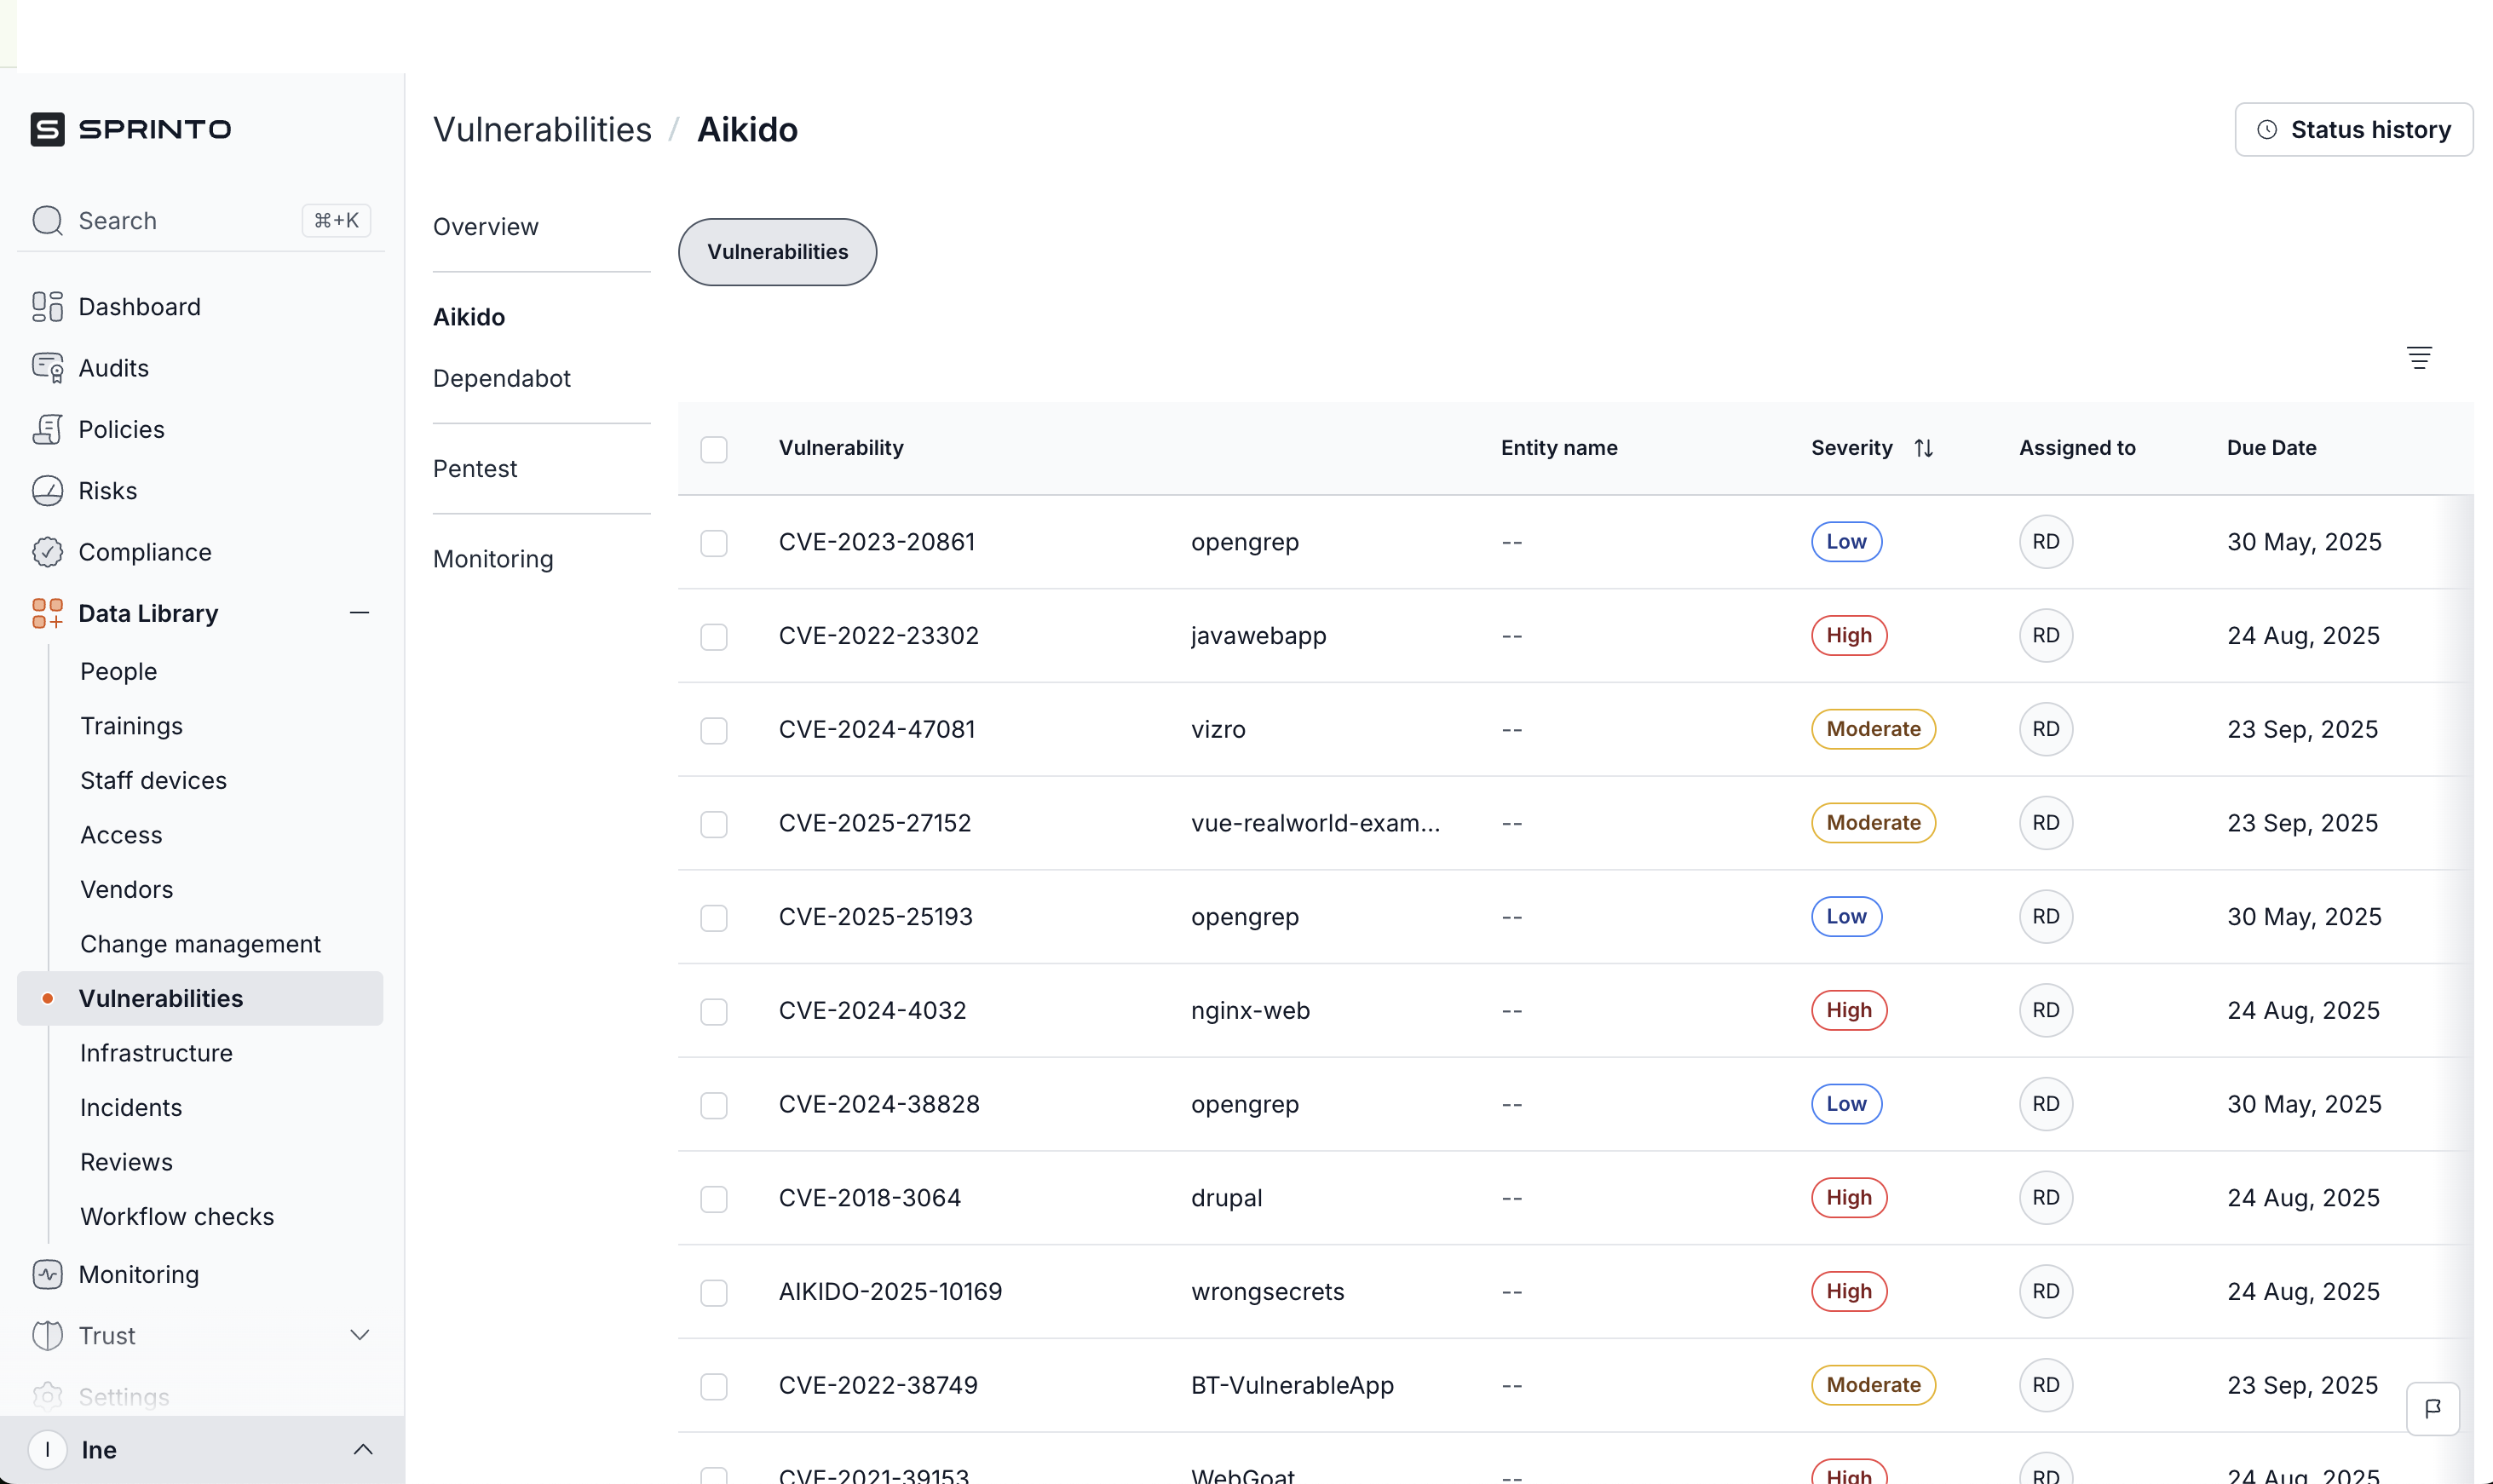This screenshot has height=1484, width=2493.
Task: Click the flag feedback icon
Action: (x=2432, y=1408)
